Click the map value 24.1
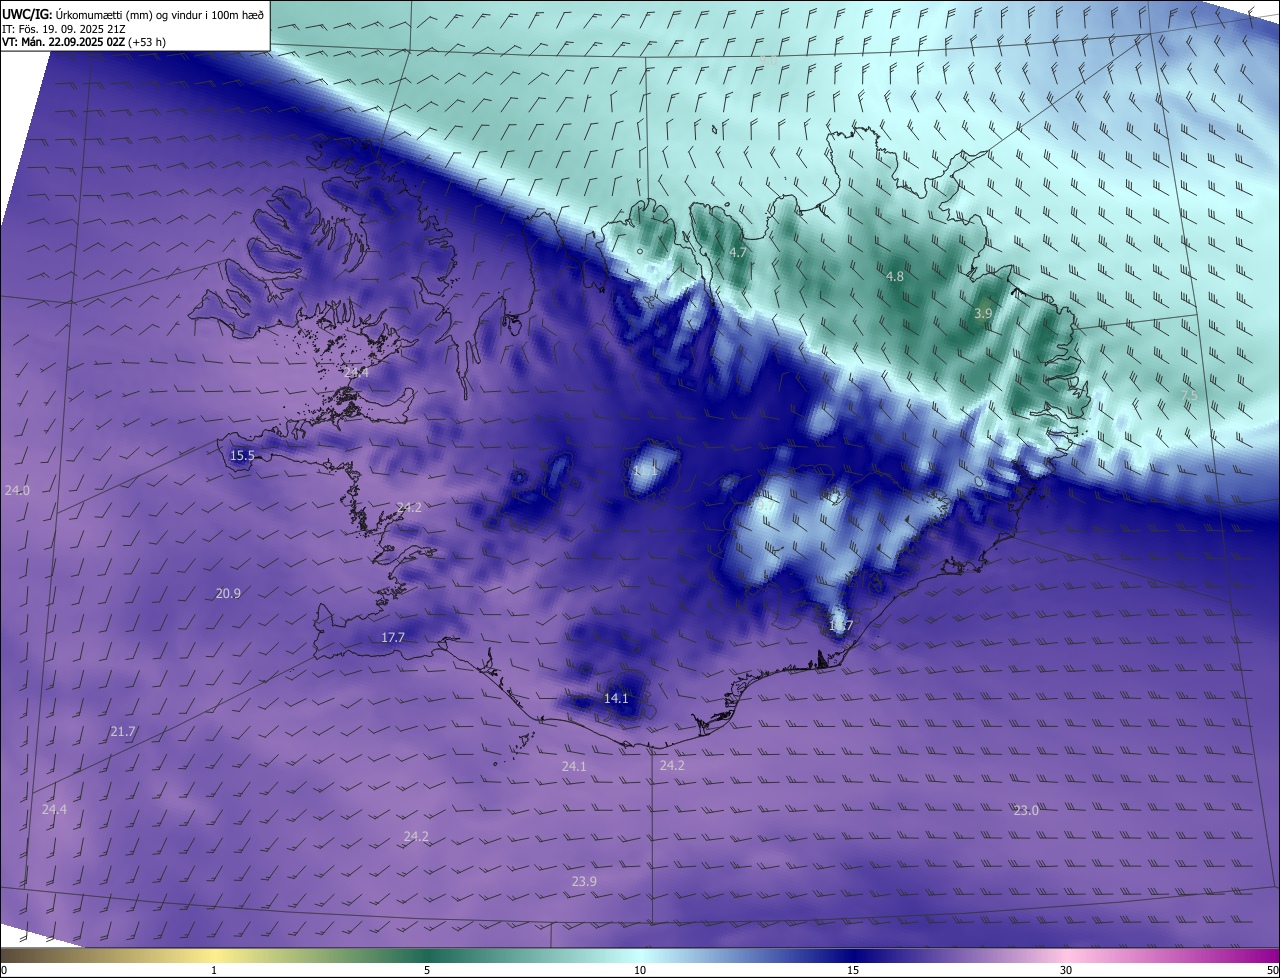The image size is (1280, 978). (x=574, y=766)
